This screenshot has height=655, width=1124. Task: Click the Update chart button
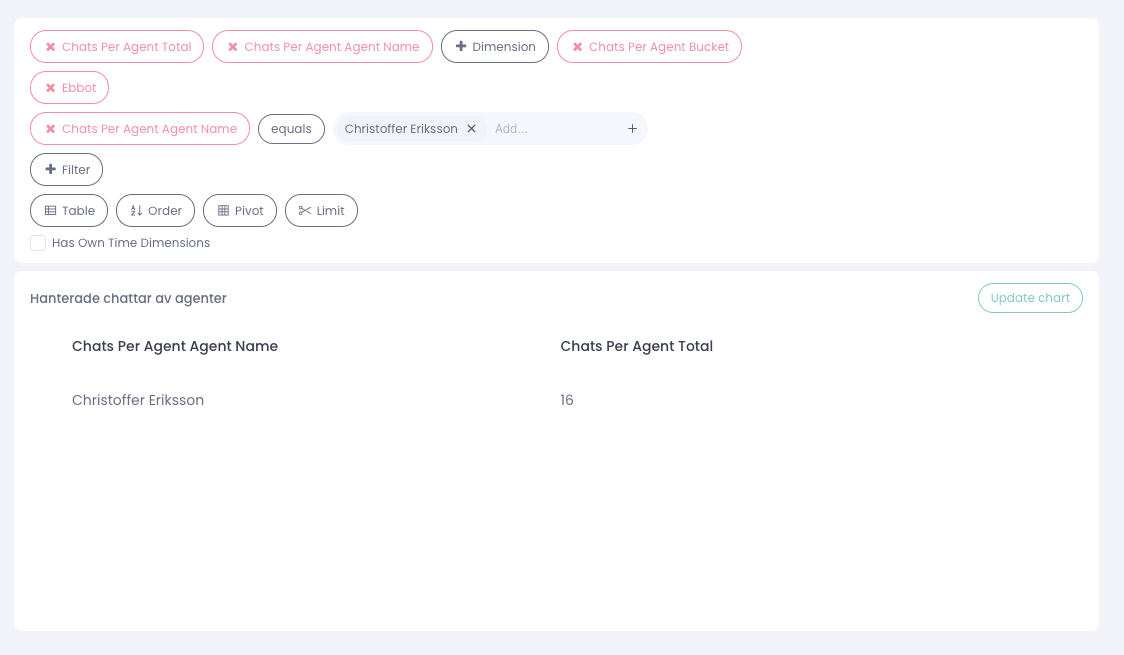pos(1030,298)
